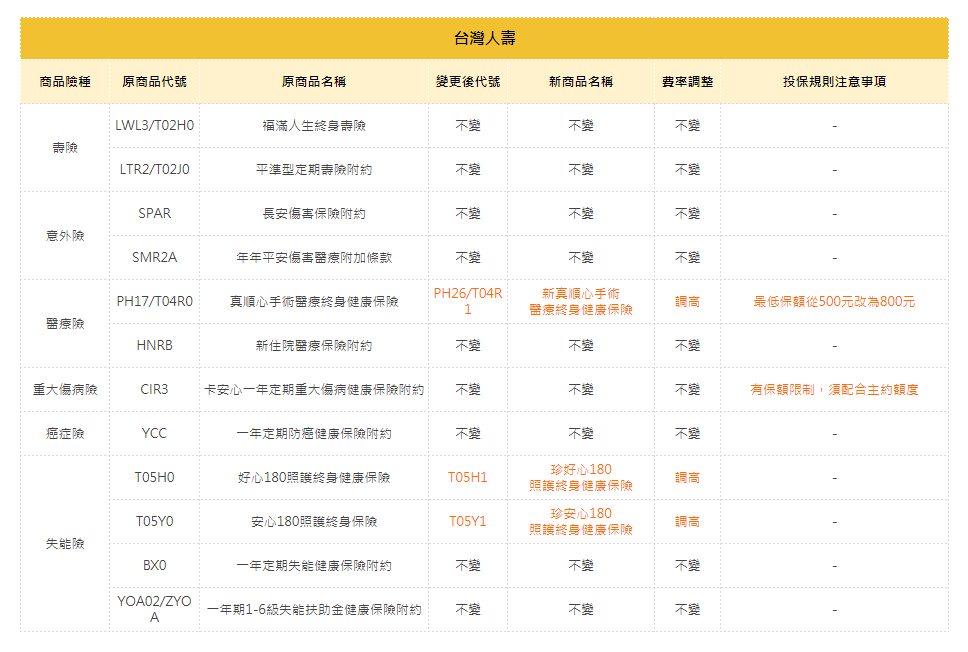
Task: Click 費率調整 不變 in the YCC row
Action: pyautogui.click(x=687, y=433)
